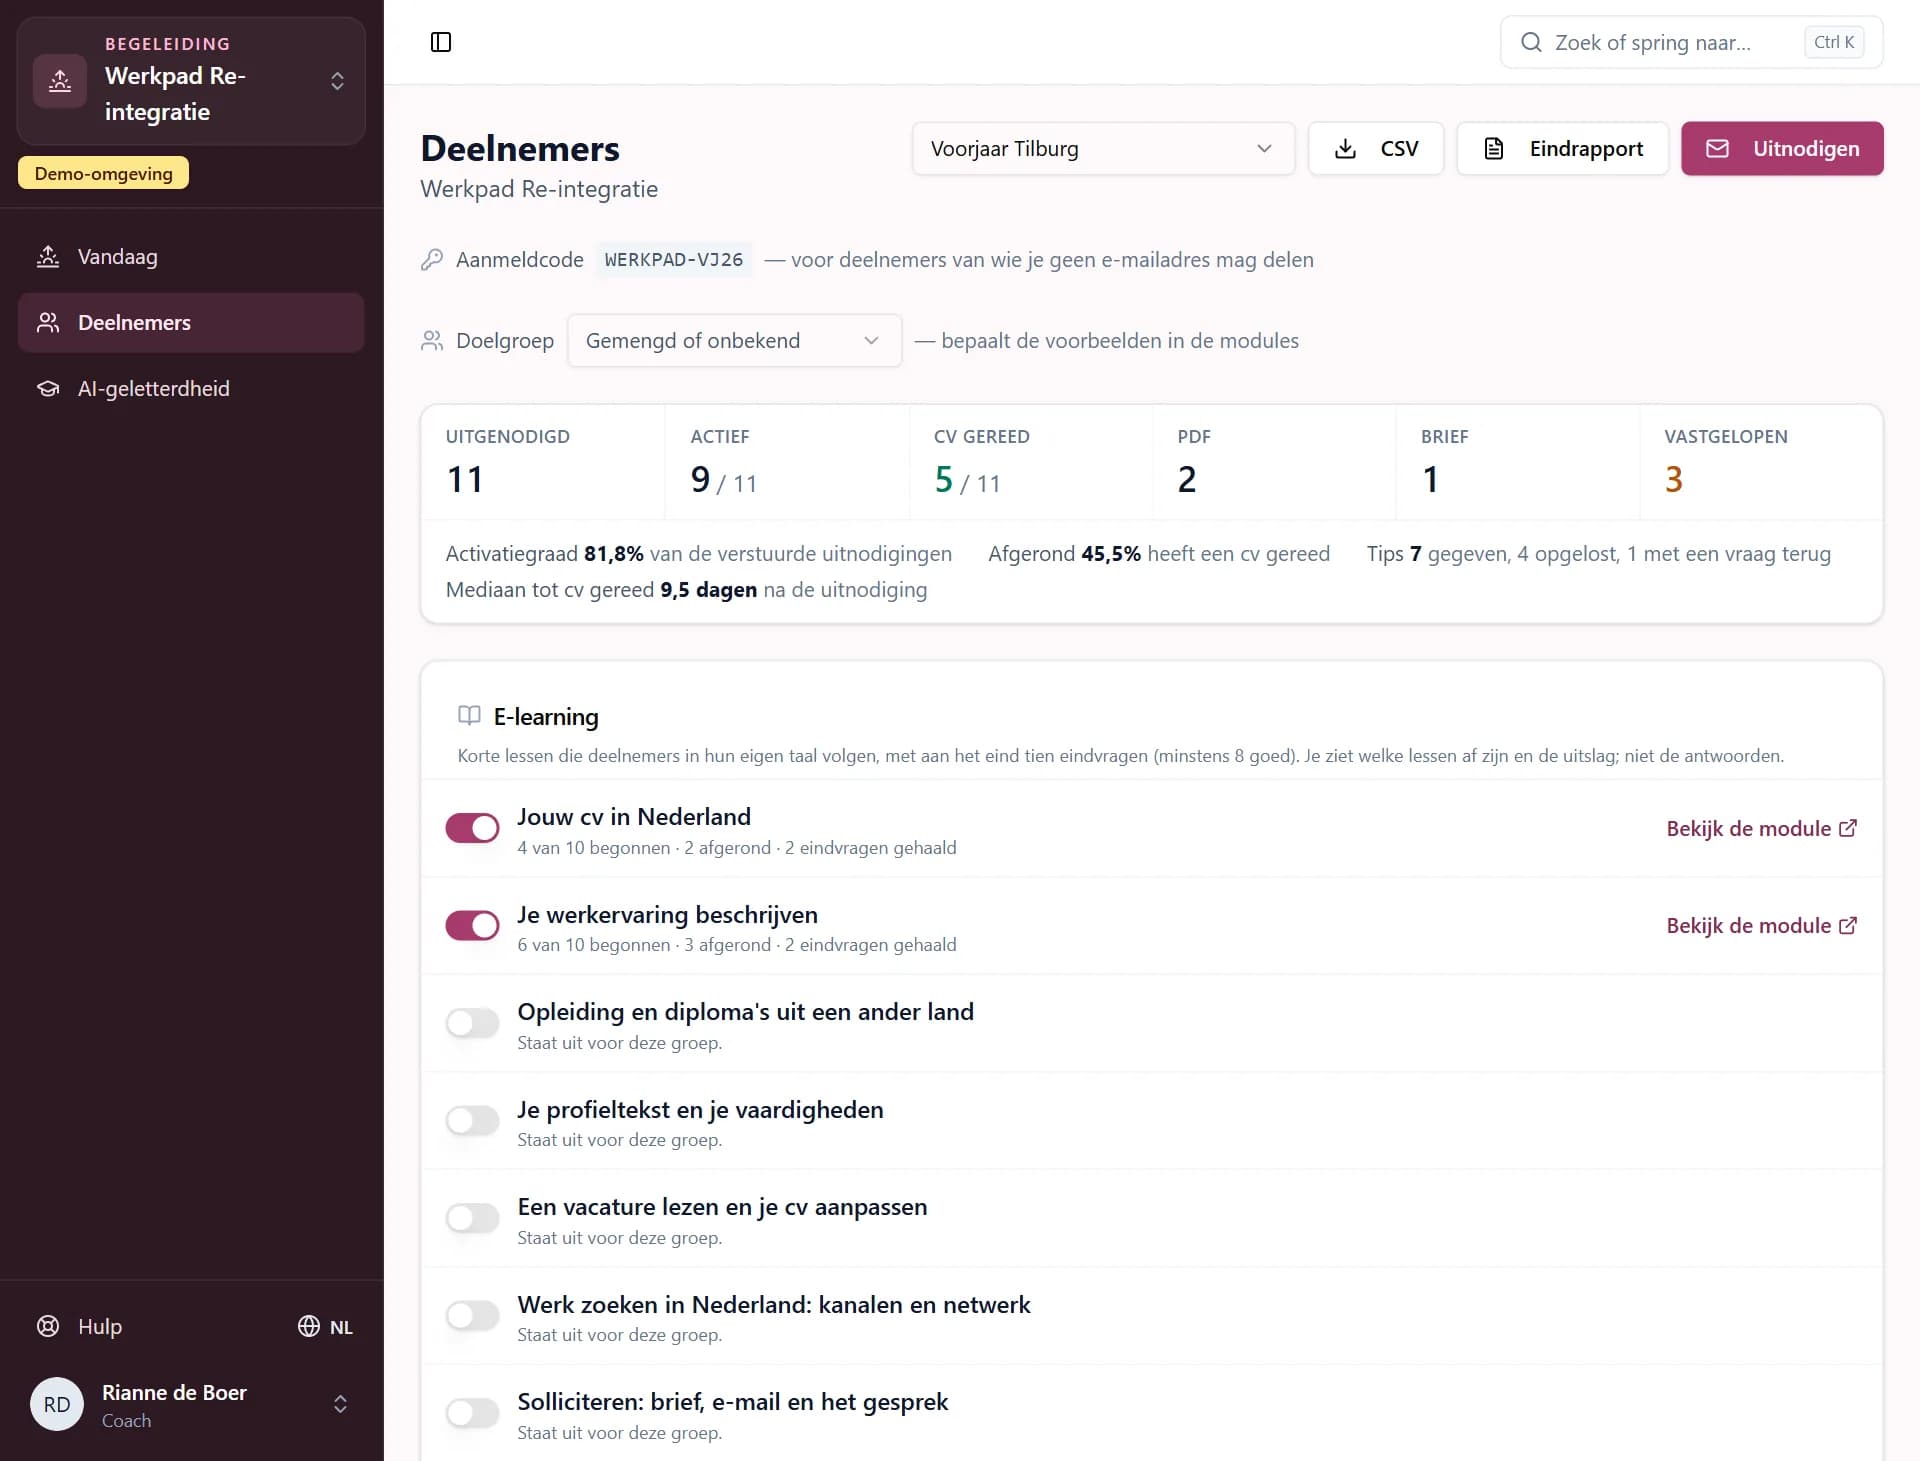This screenshot has width=1920, height=1461.
Task: Click the people icon beside Doelgroep
Action: click(x=432, y=341)
